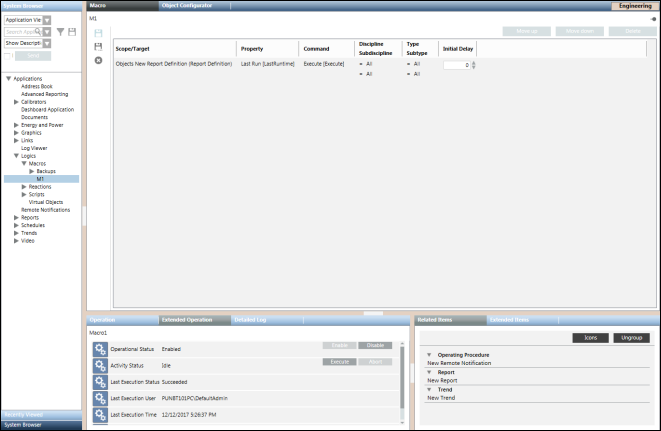Click the round X discard icon
The height and width of the screenshot is (431, 661).
(98, 61)
